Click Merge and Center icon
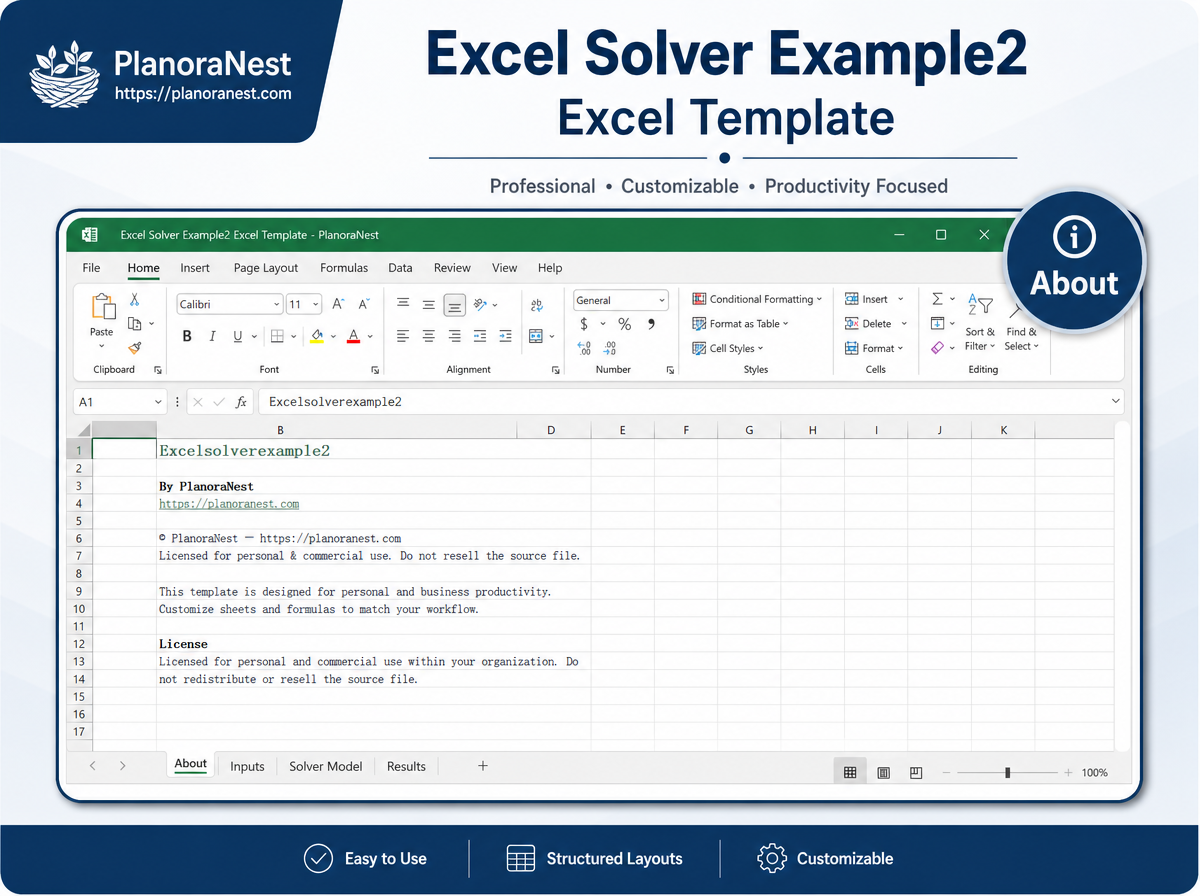Viewport: 1200px width, 896px height. [536, 337]
